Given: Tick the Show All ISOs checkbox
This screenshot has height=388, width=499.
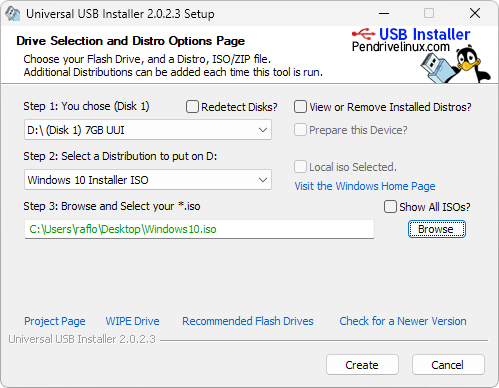Looking at the screenshot, I should click(390, 207).
